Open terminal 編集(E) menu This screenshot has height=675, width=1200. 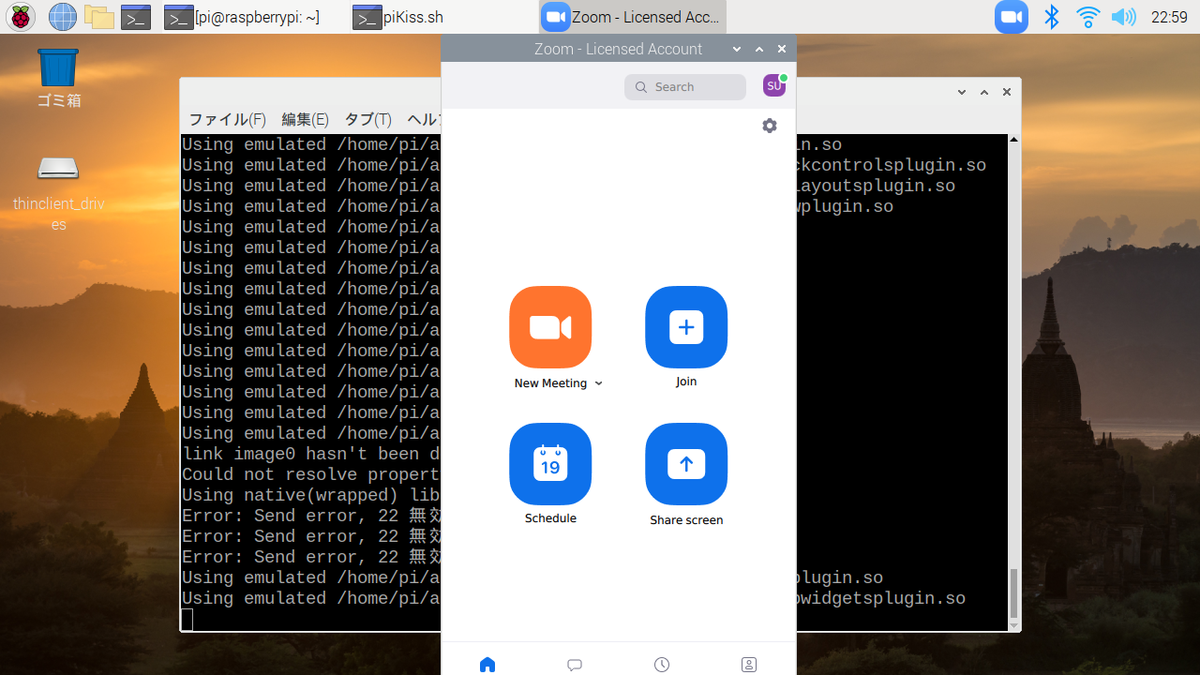[305, 119]
